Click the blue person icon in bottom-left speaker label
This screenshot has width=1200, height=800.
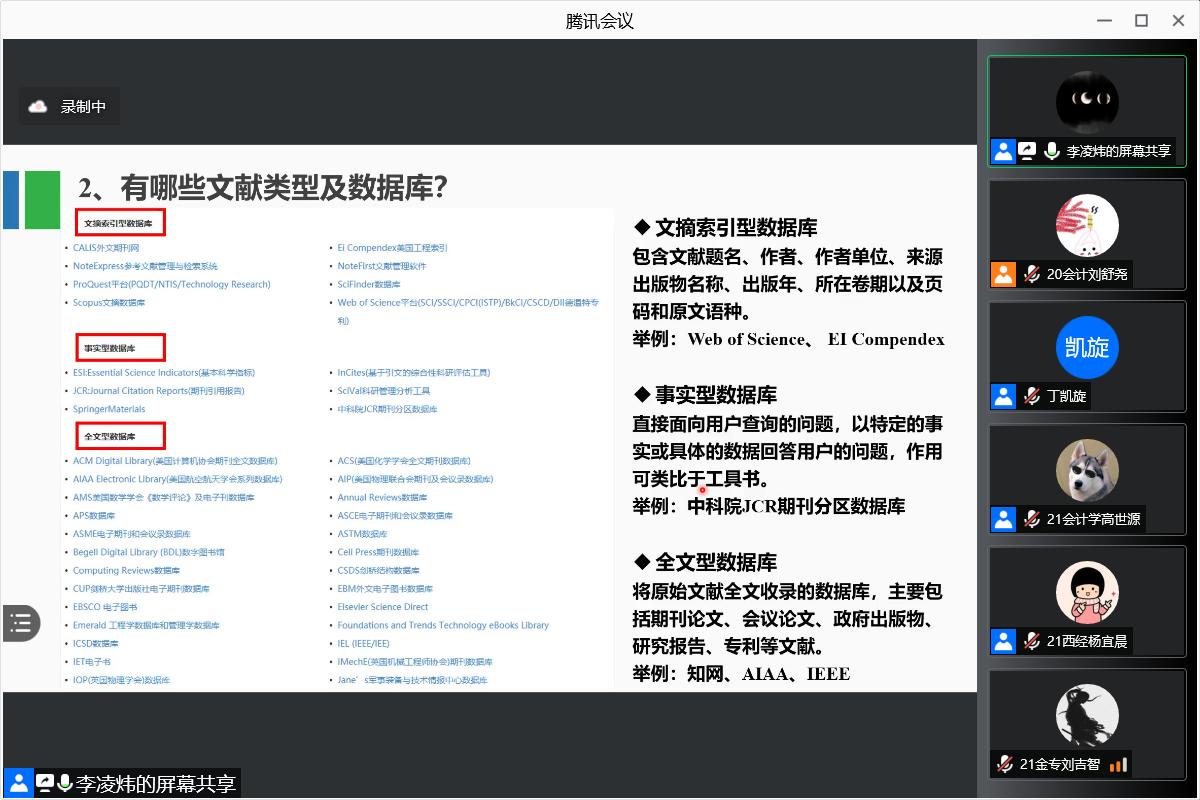point(18,782)
